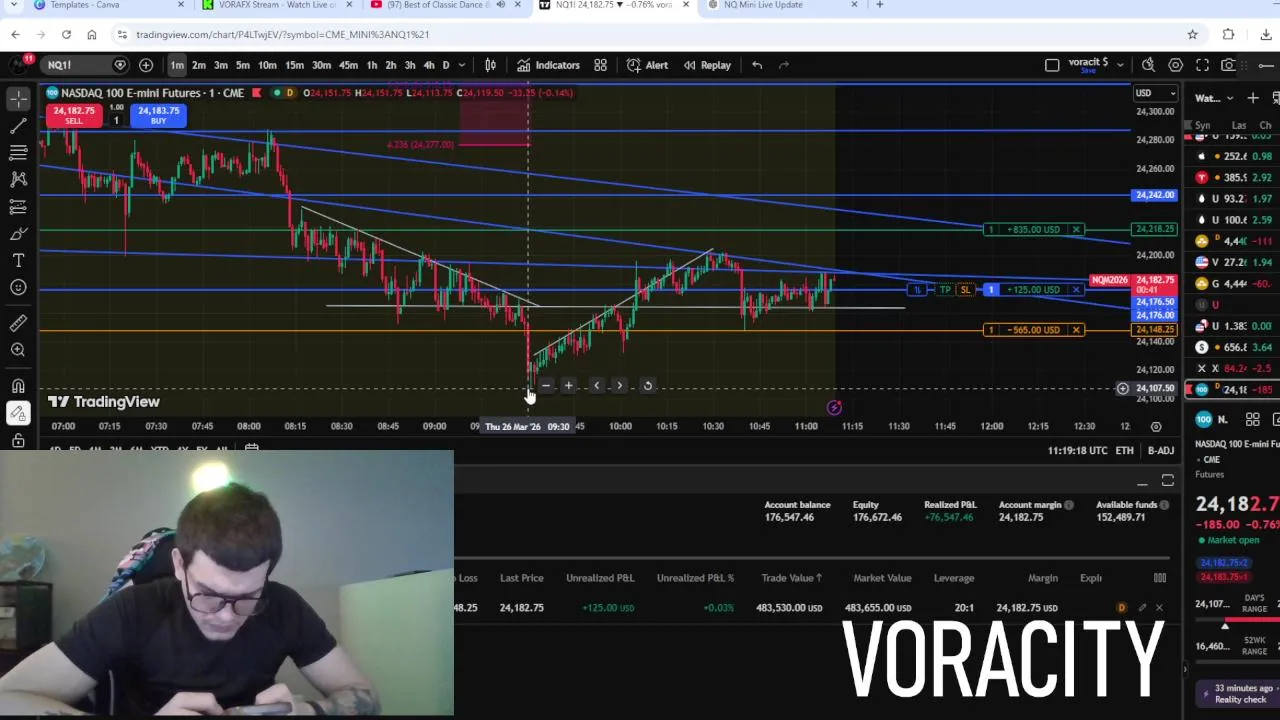Zoom out the chart with minus control
The image size is (1280, 720).
(546, 386)
